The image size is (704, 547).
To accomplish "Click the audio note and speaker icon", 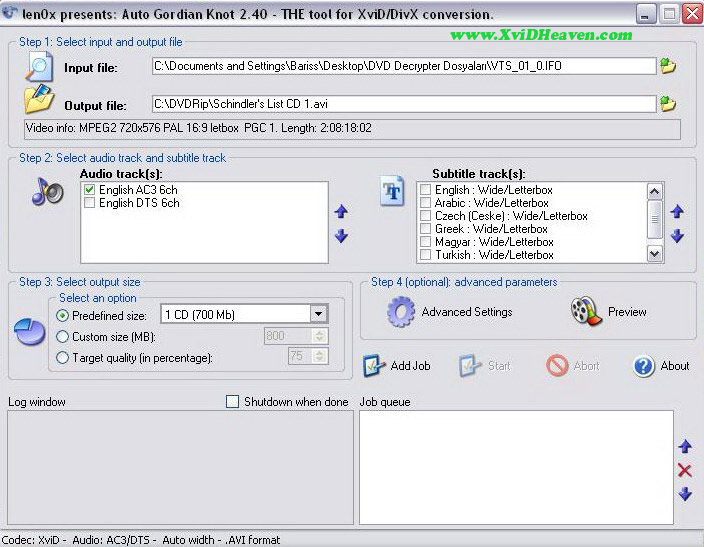I will click(48, 191).
